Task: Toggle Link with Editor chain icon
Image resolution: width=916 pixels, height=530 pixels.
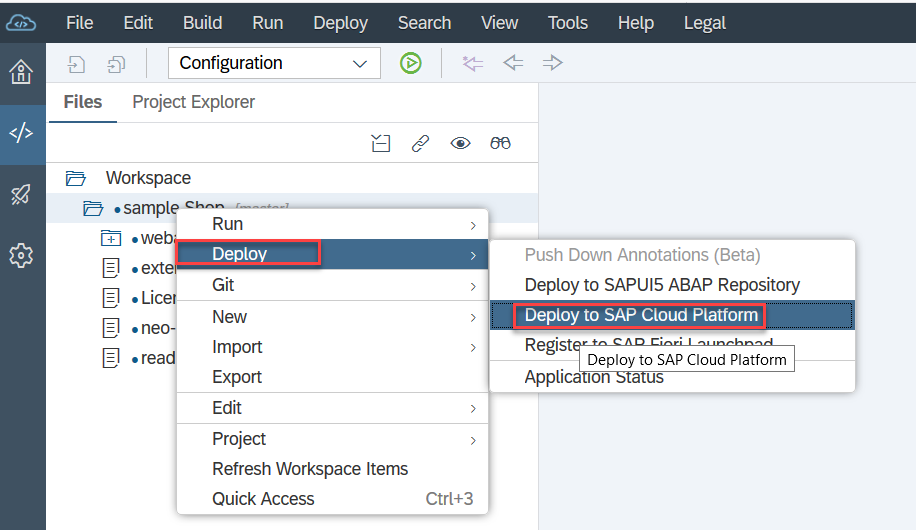Action: 420,143
